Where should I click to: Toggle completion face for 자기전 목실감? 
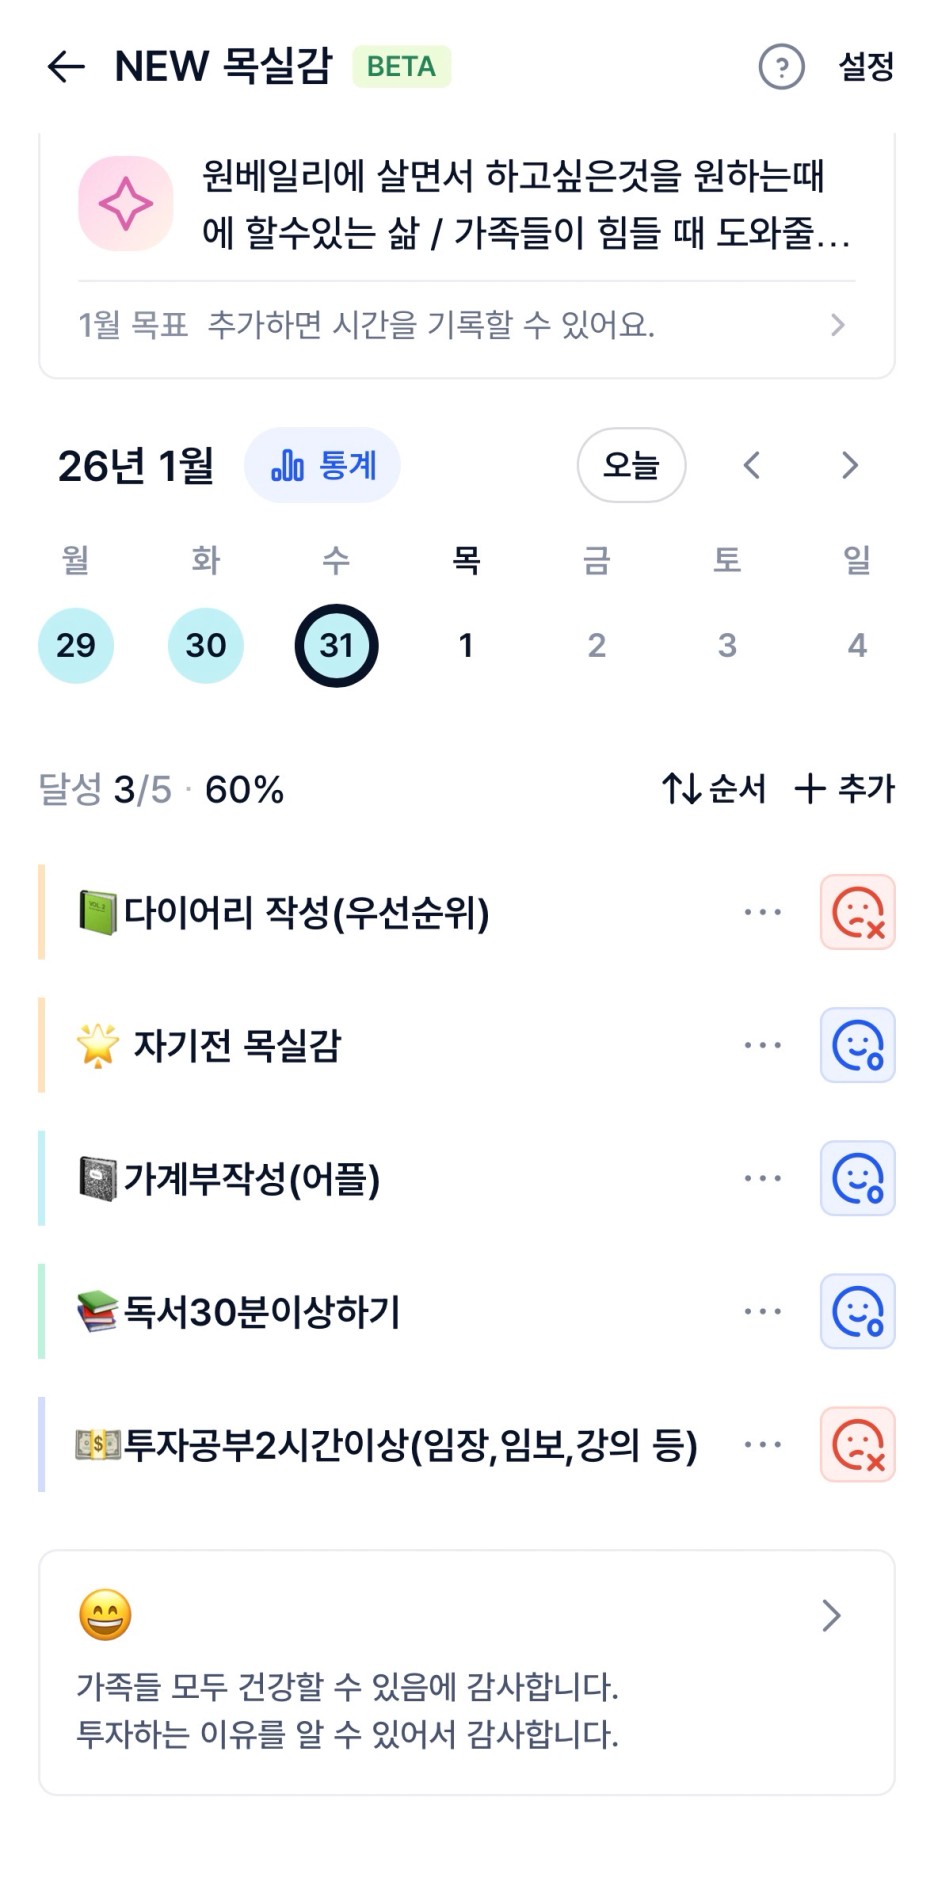[x=857, y=1045]
